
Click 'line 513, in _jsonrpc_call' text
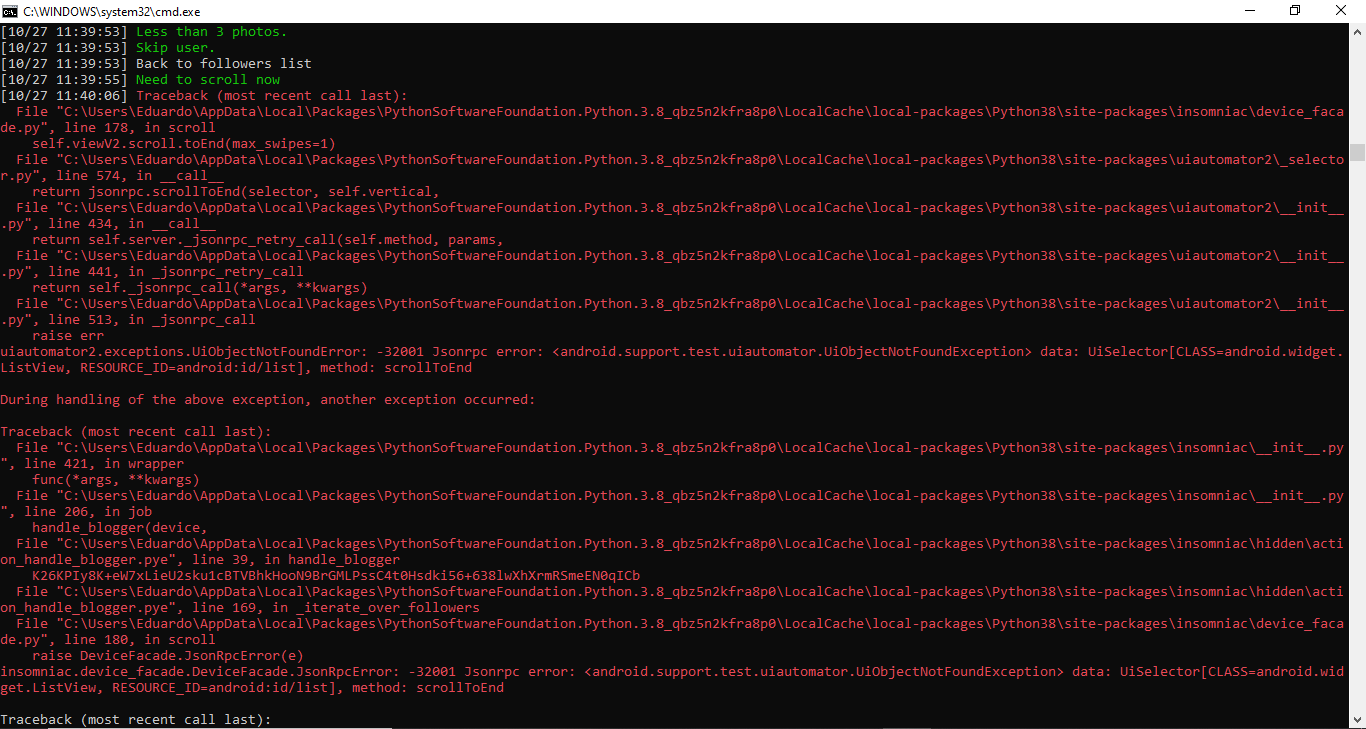pos(152,320)
